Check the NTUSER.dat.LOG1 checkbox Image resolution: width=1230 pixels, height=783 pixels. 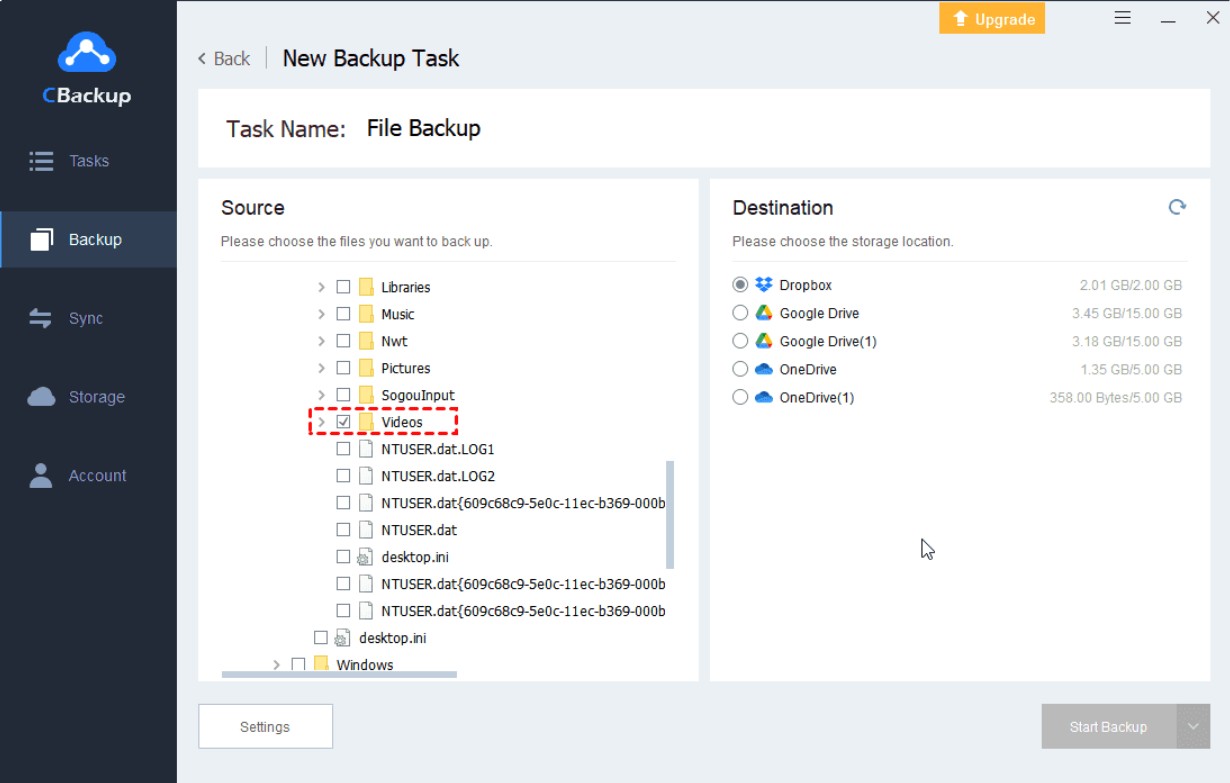point(343,449)
